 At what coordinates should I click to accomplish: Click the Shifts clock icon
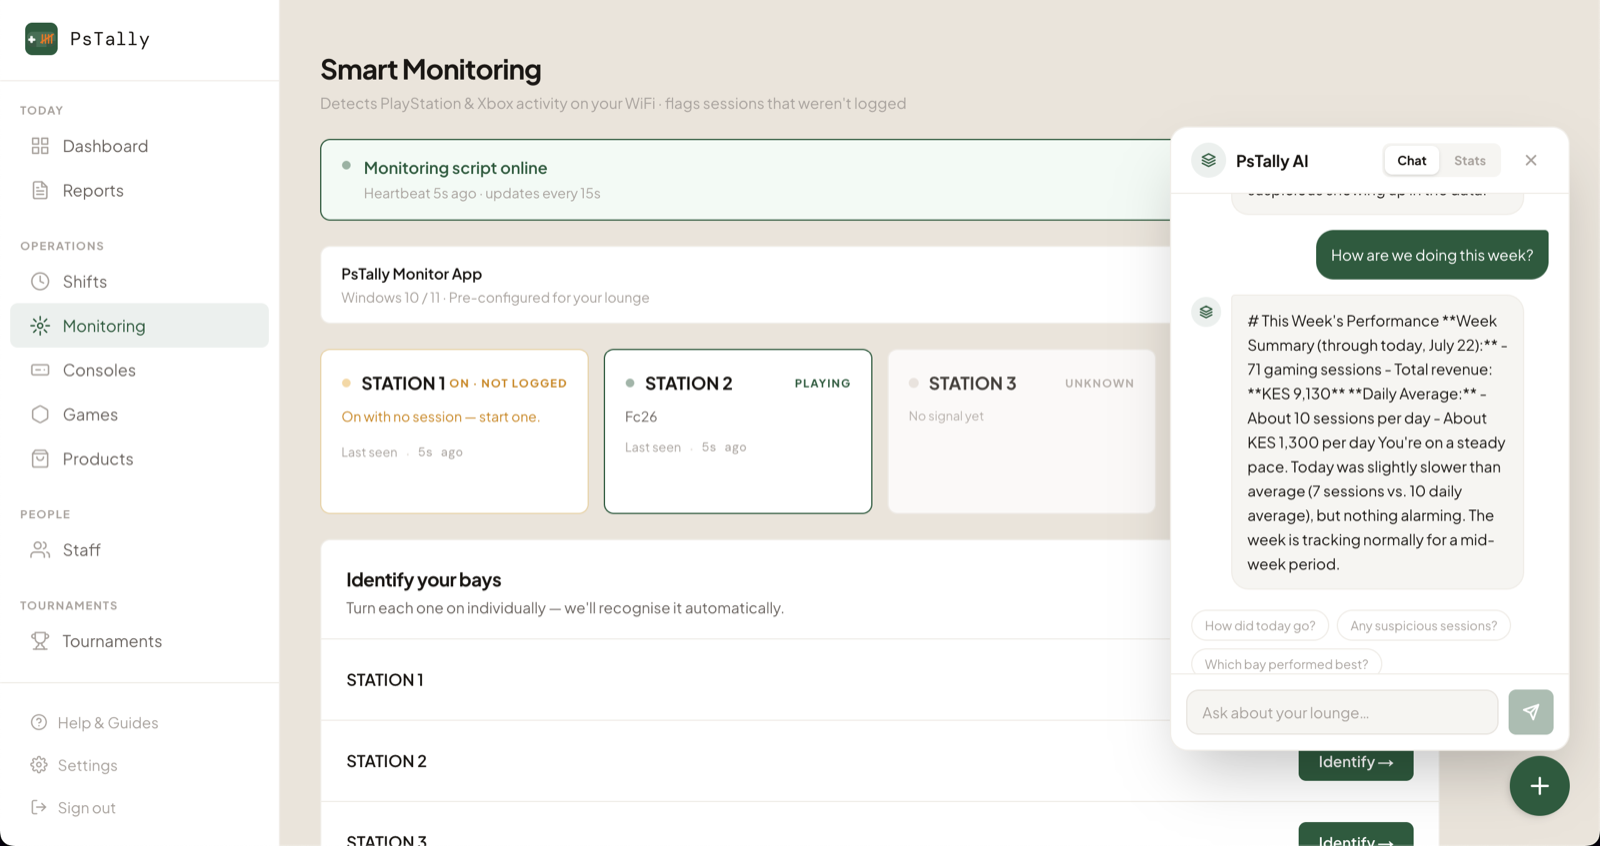[x=40, y=281]
